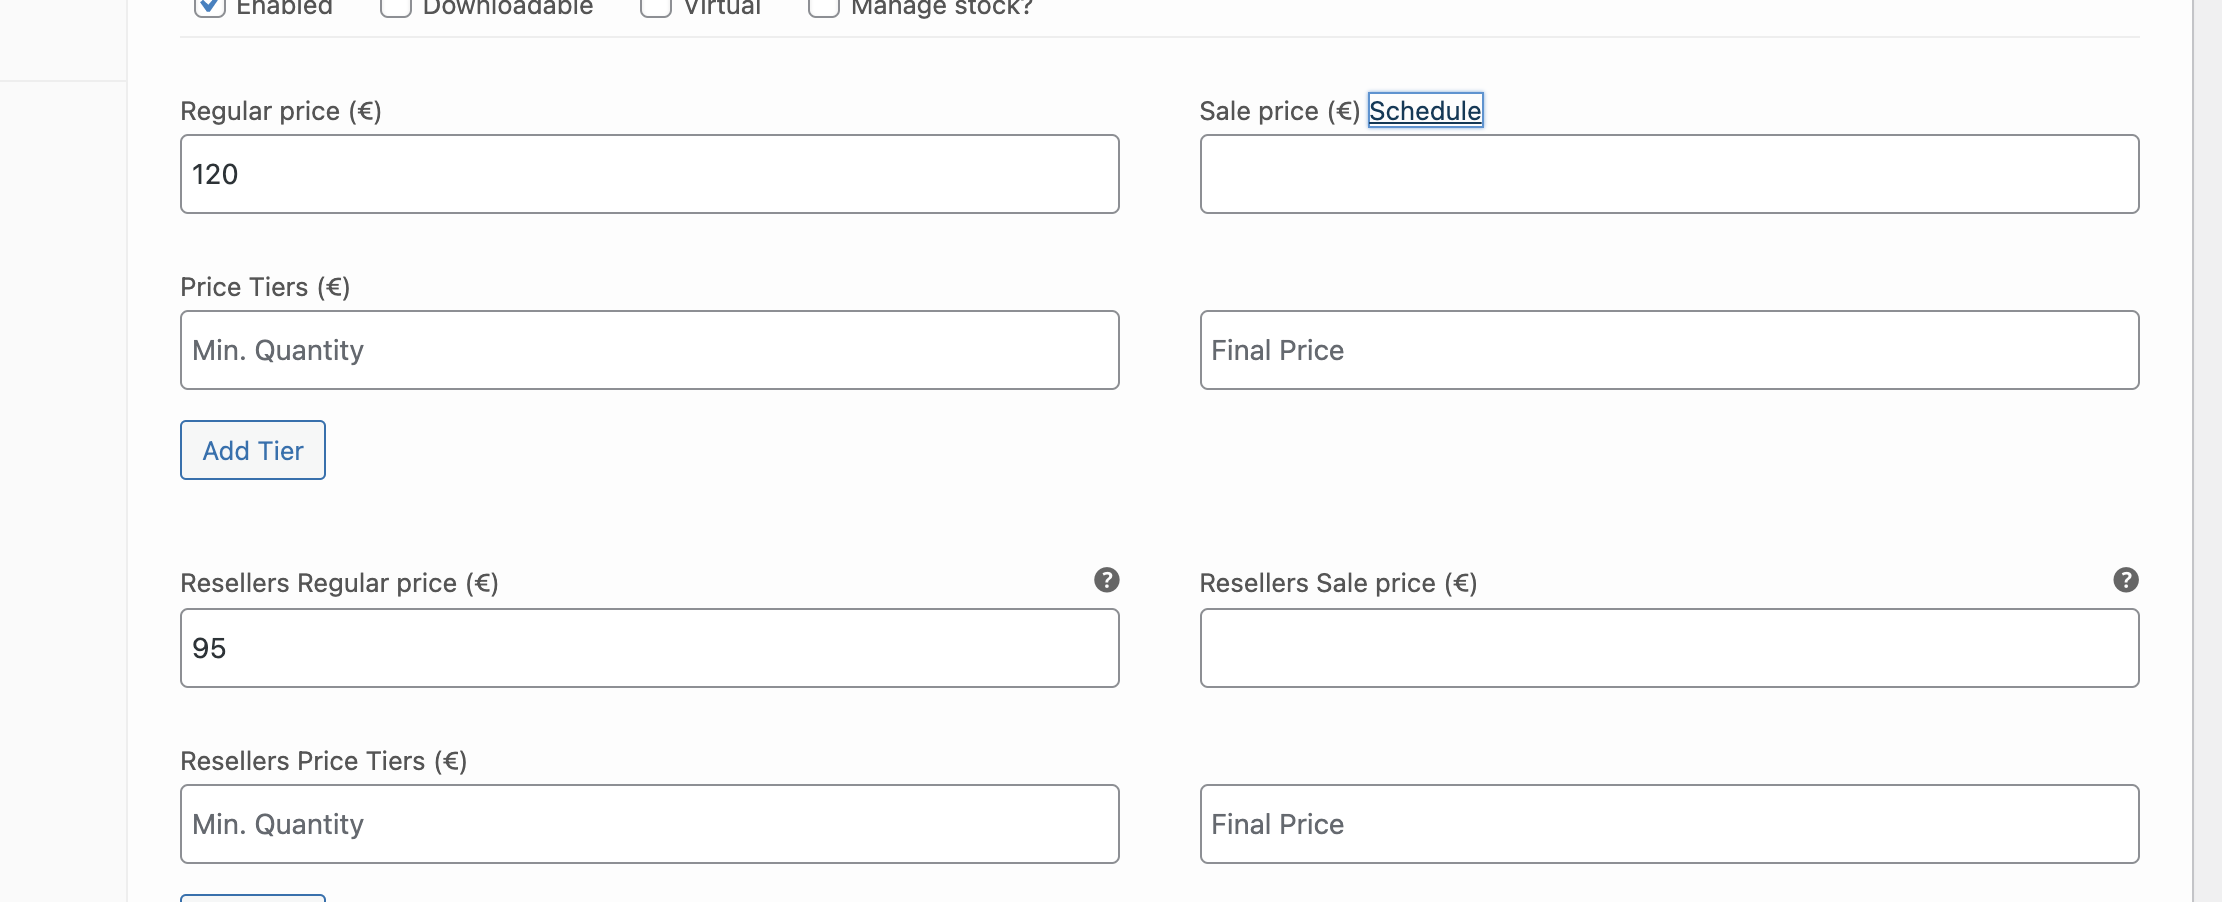The height and width of the screenshot is (902, 2222).
Task: Select Min. Quantity under Resellers Price Tiers
Action: tap(650, 824)
